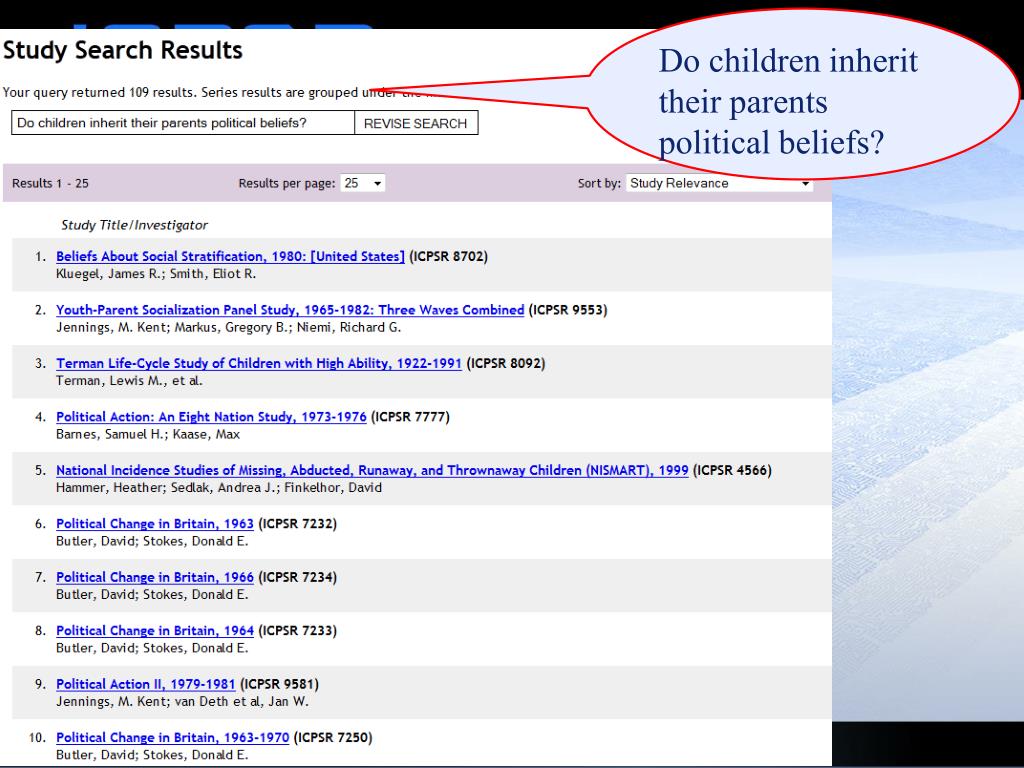Click the 'Study Title/Investigator' column header
1024x768 pixels.
click(x=135, y=225)
